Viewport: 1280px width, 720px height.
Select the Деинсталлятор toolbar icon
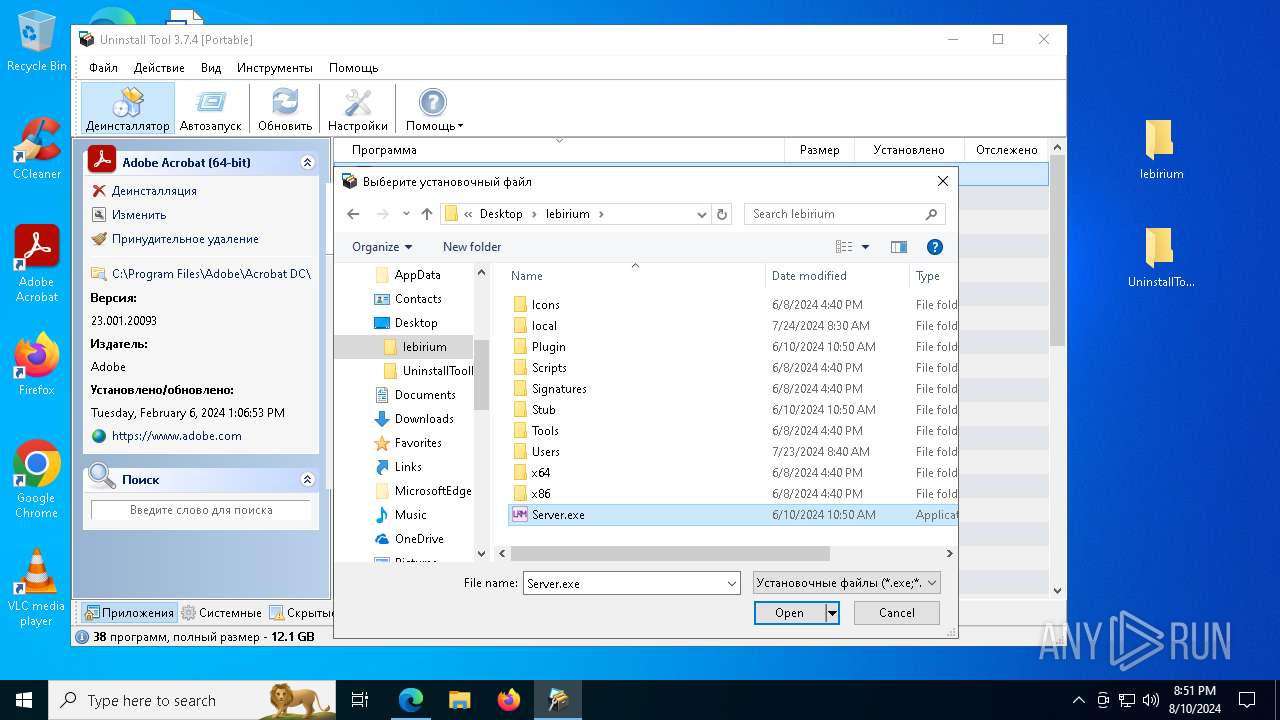128,109
